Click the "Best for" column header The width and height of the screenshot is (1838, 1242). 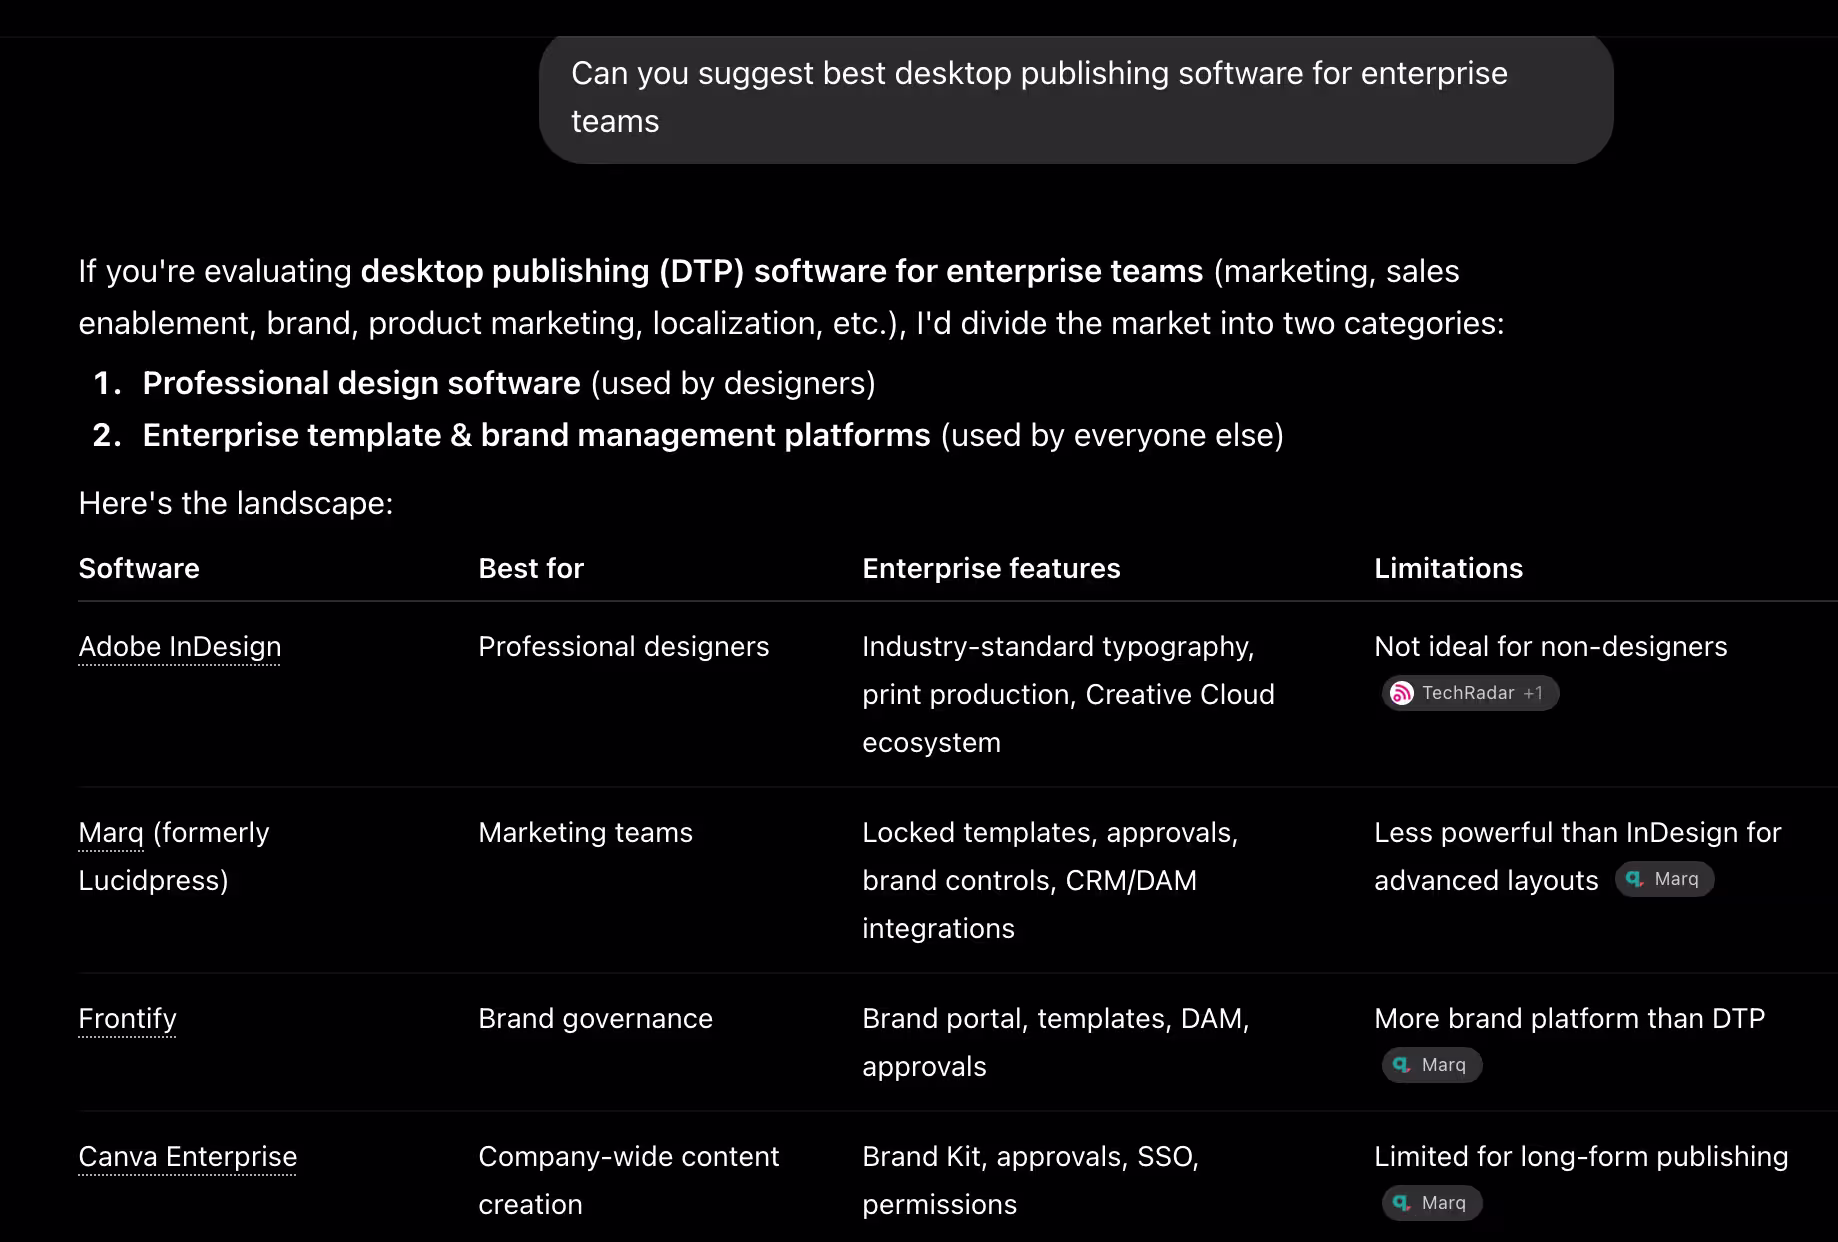coord(531,569)
